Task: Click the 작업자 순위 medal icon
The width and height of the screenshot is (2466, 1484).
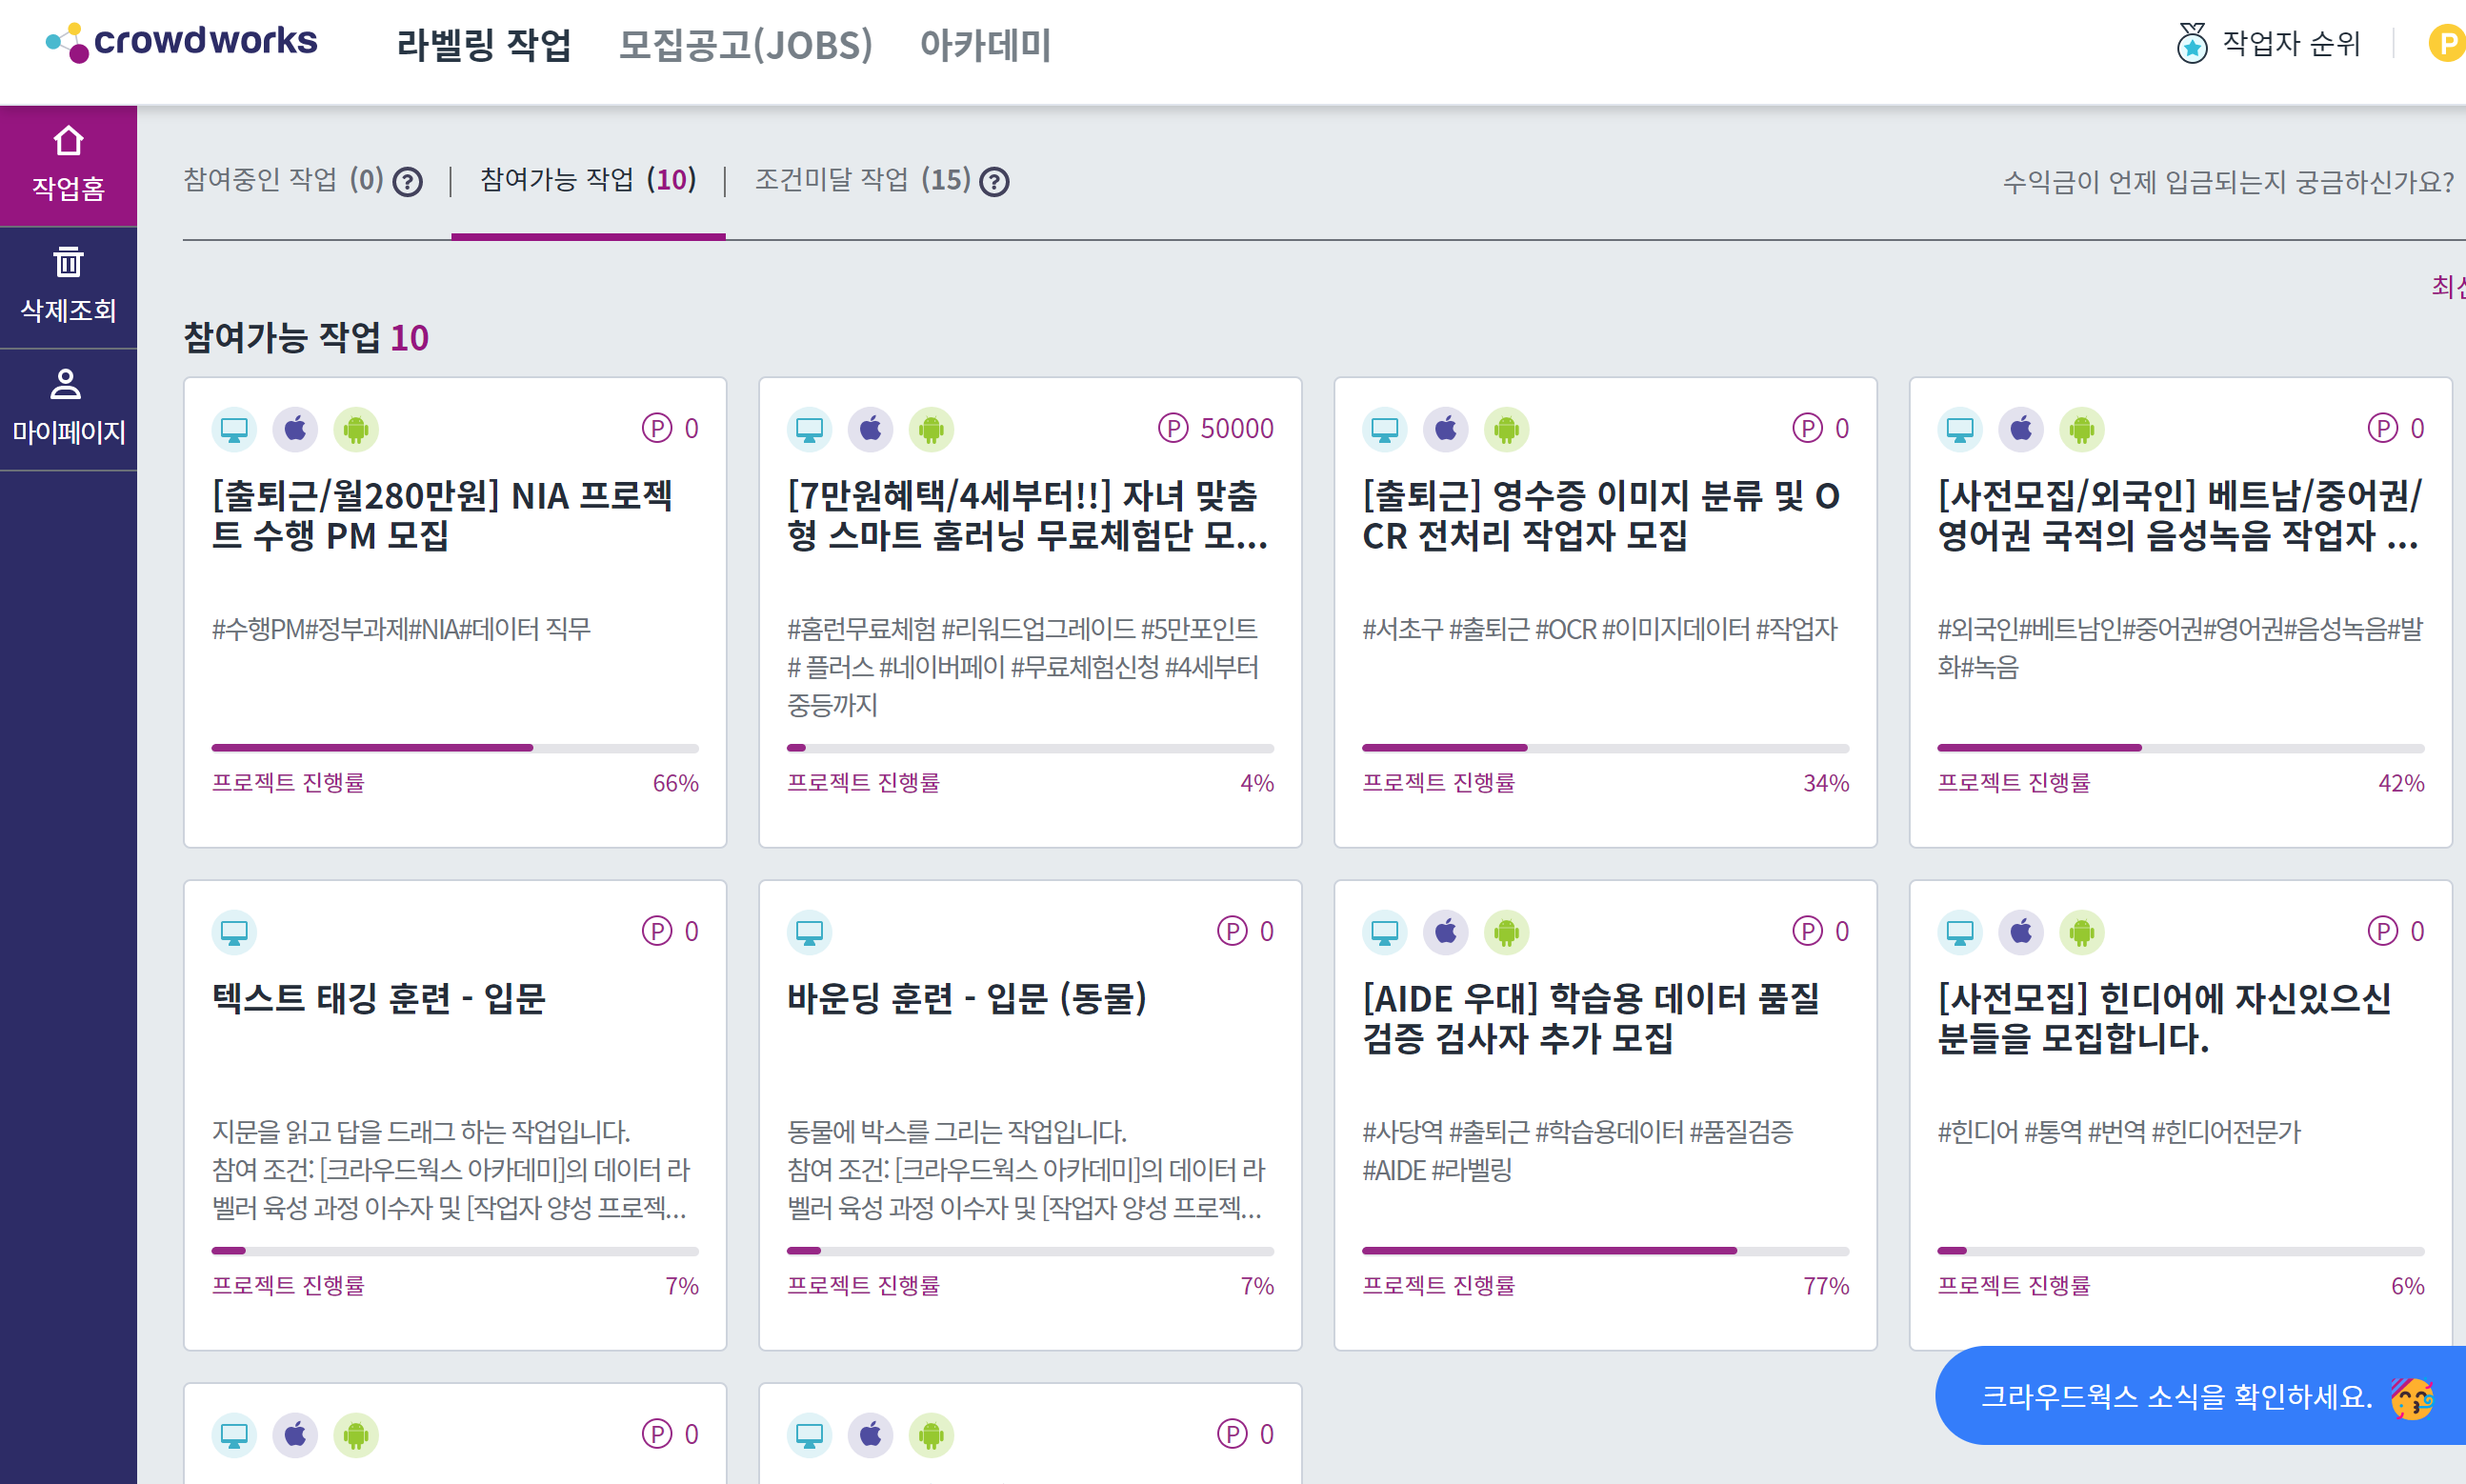Action: [x=2191, y=44]
